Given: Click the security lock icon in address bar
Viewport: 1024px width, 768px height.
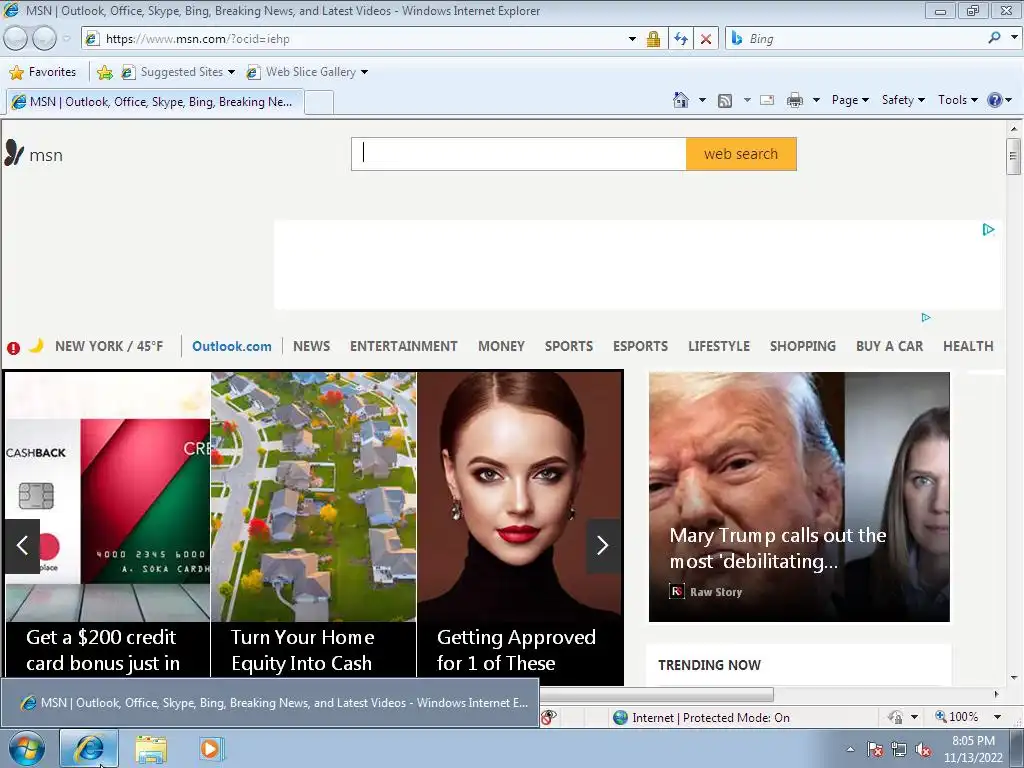Looking at the screenshot, I should click(653, 39).
